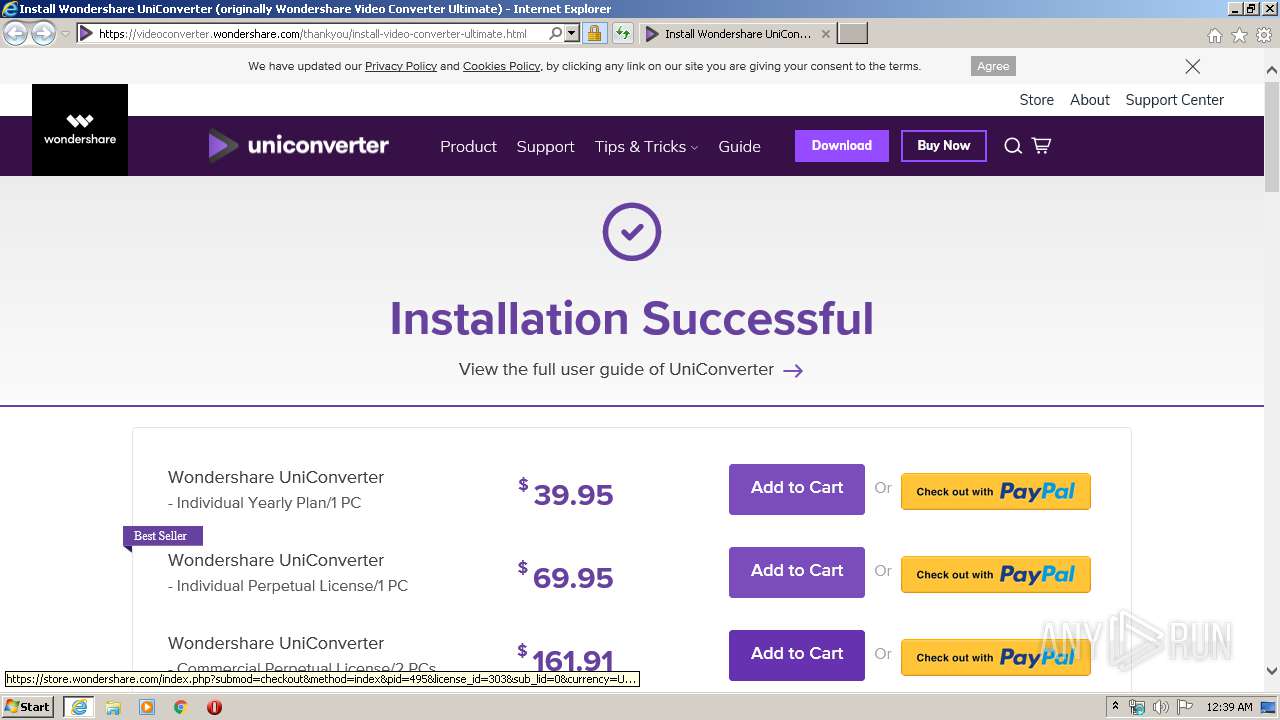The image size is (1280, 720).
Task: Dismiss the cookie banner with the X
Action: (x=1192, y=66)
